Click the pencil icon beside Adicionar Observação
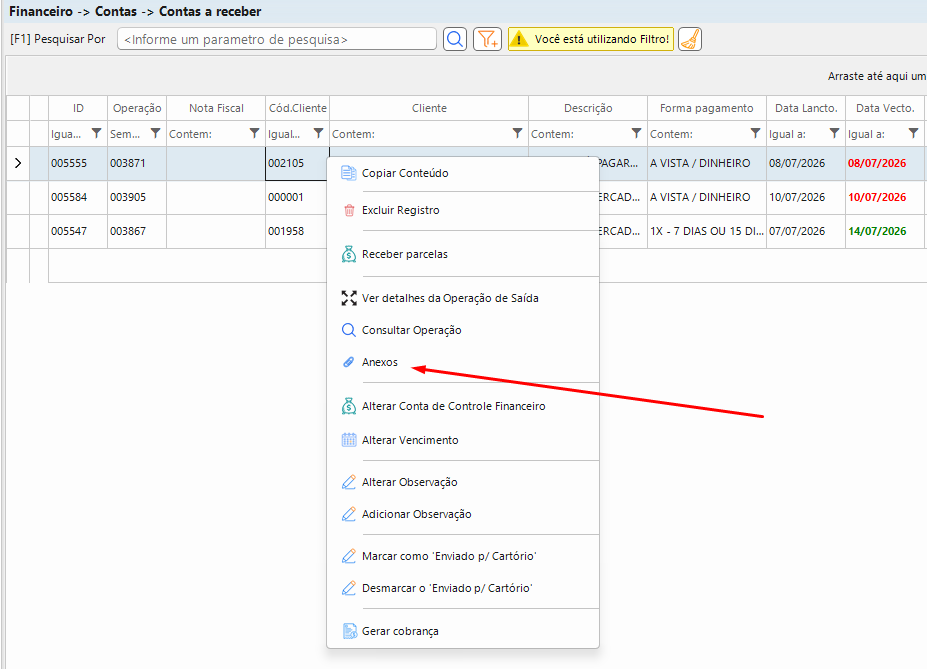Viewport: 927px width, 669px height. click(349, 514)
